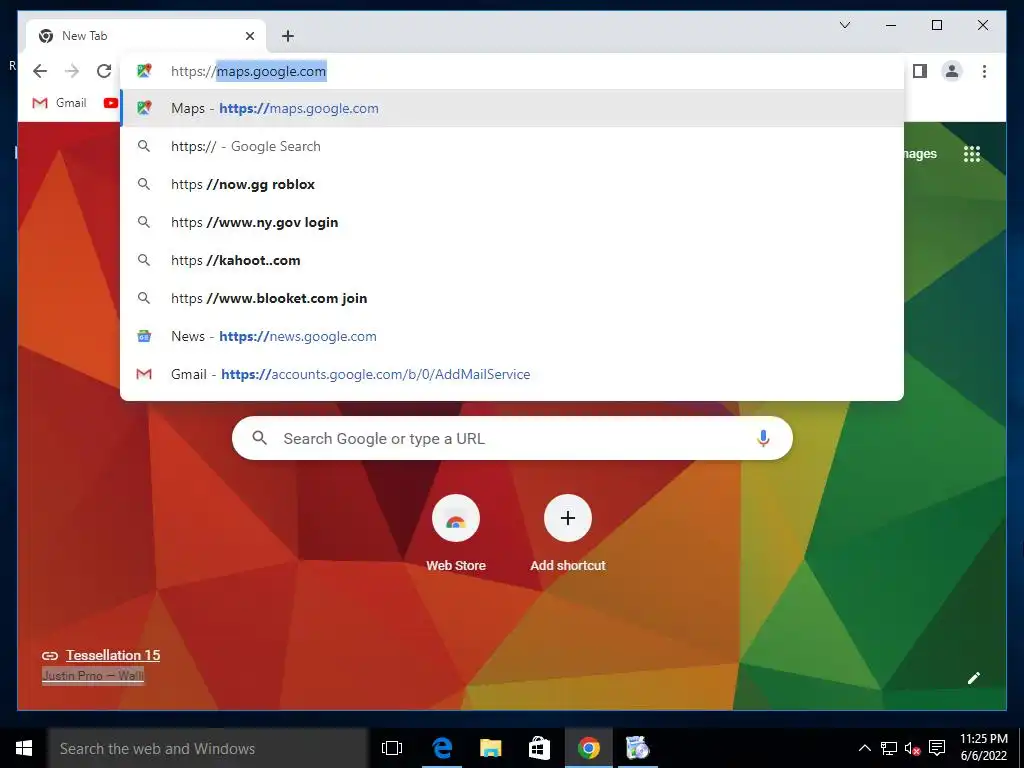Open the Gmail bookmark
This screenshot has width=1024, height=768.
(59, 103)
